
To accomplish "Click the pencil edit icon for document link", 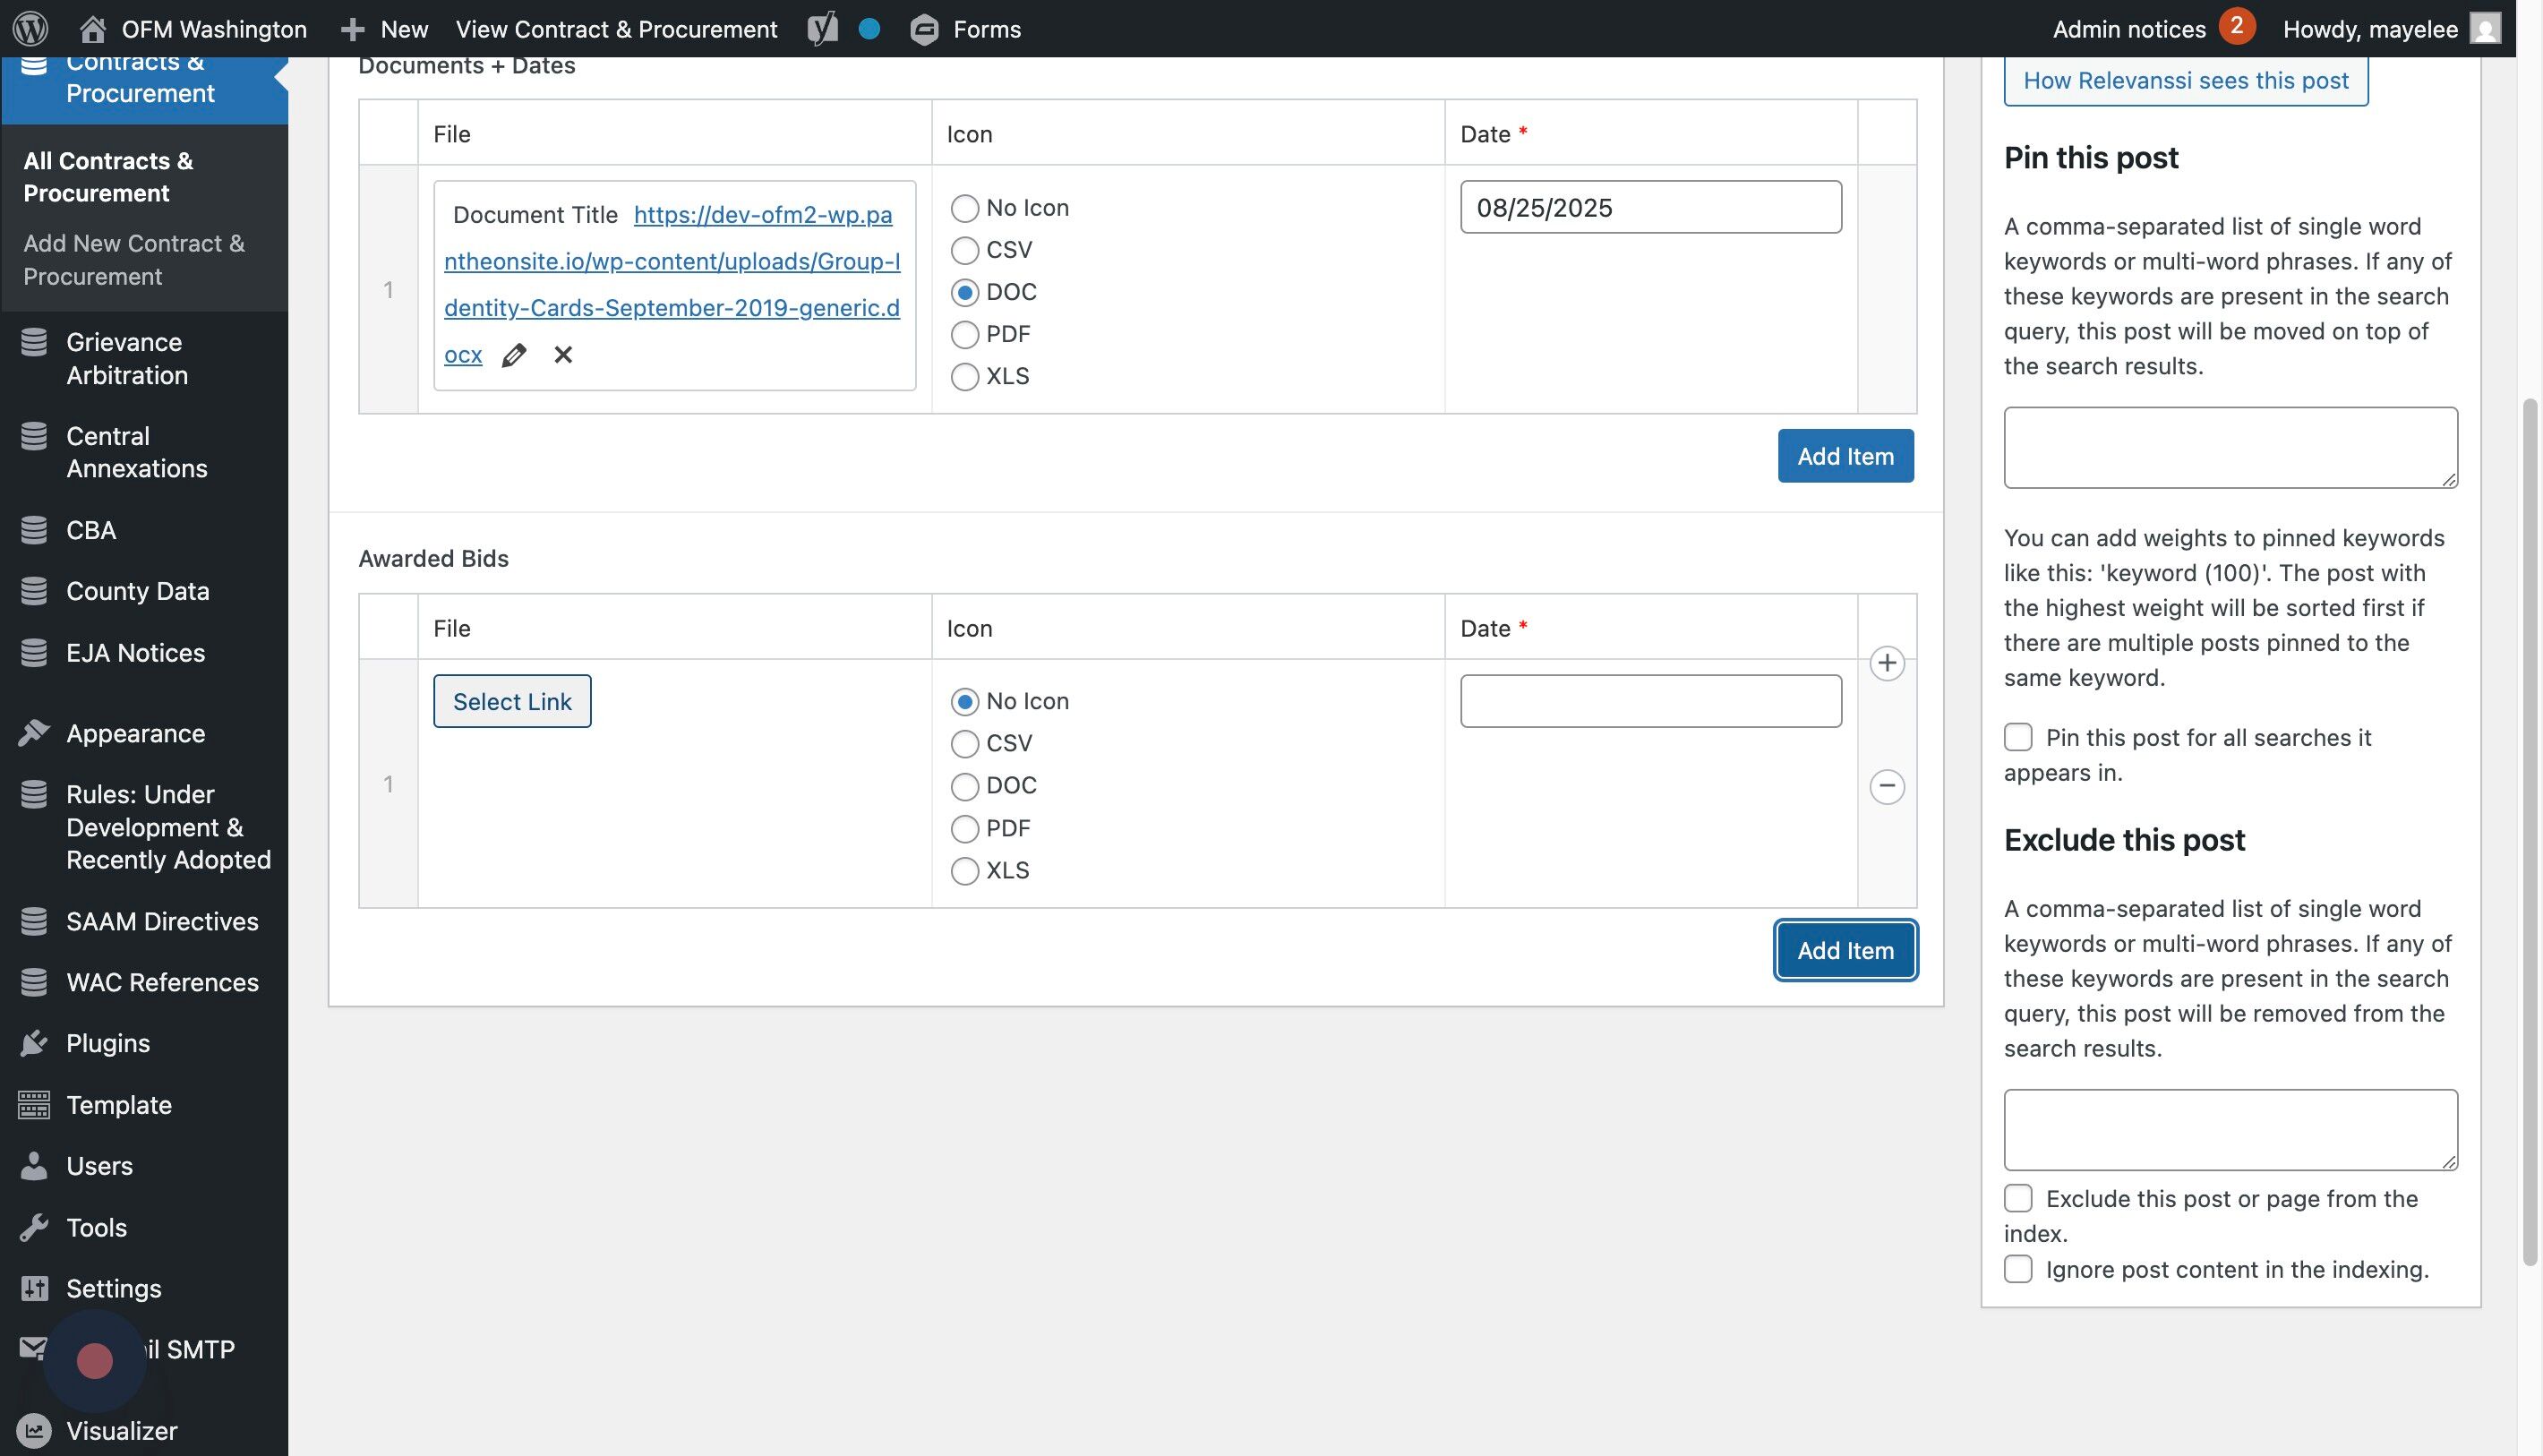I will (x=514, y=355).
